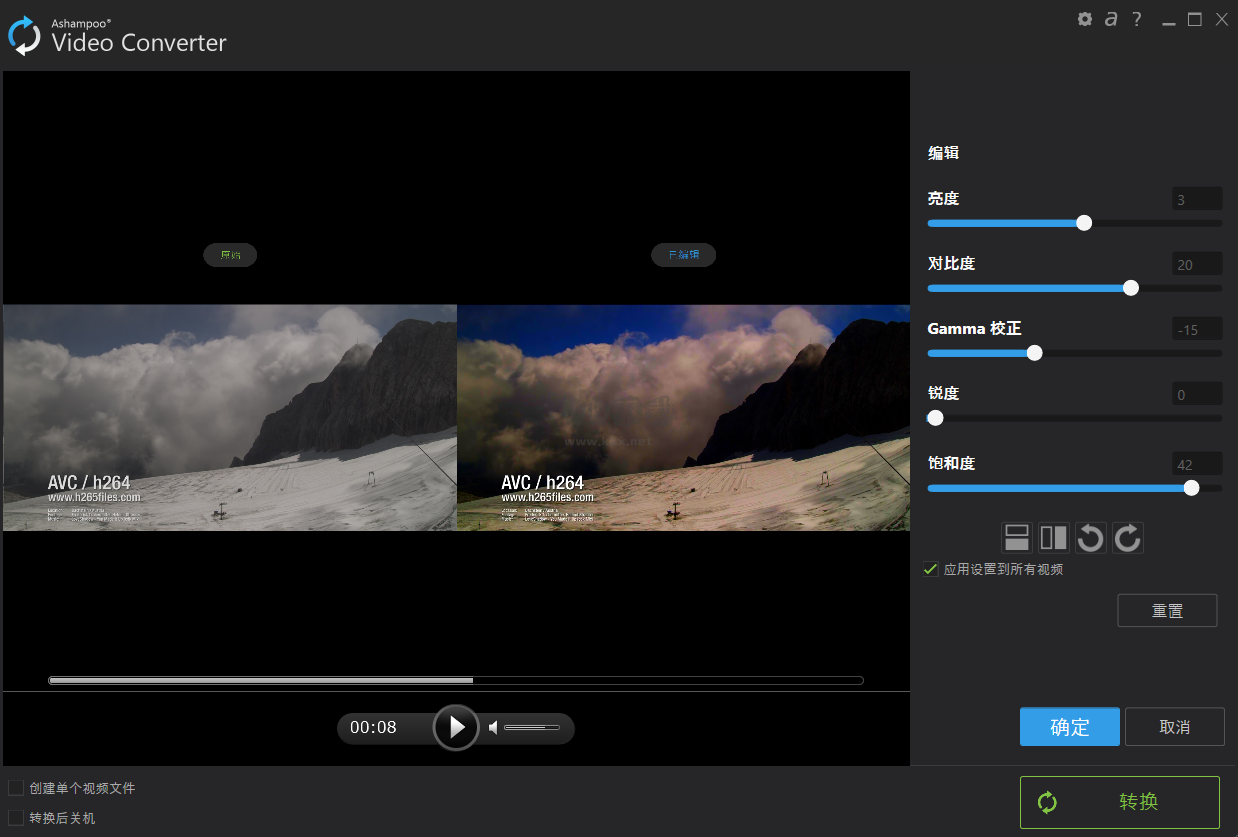Screen dimensions: 1238x837
Task: Enable 转换后关机 option
Action: 15,817
